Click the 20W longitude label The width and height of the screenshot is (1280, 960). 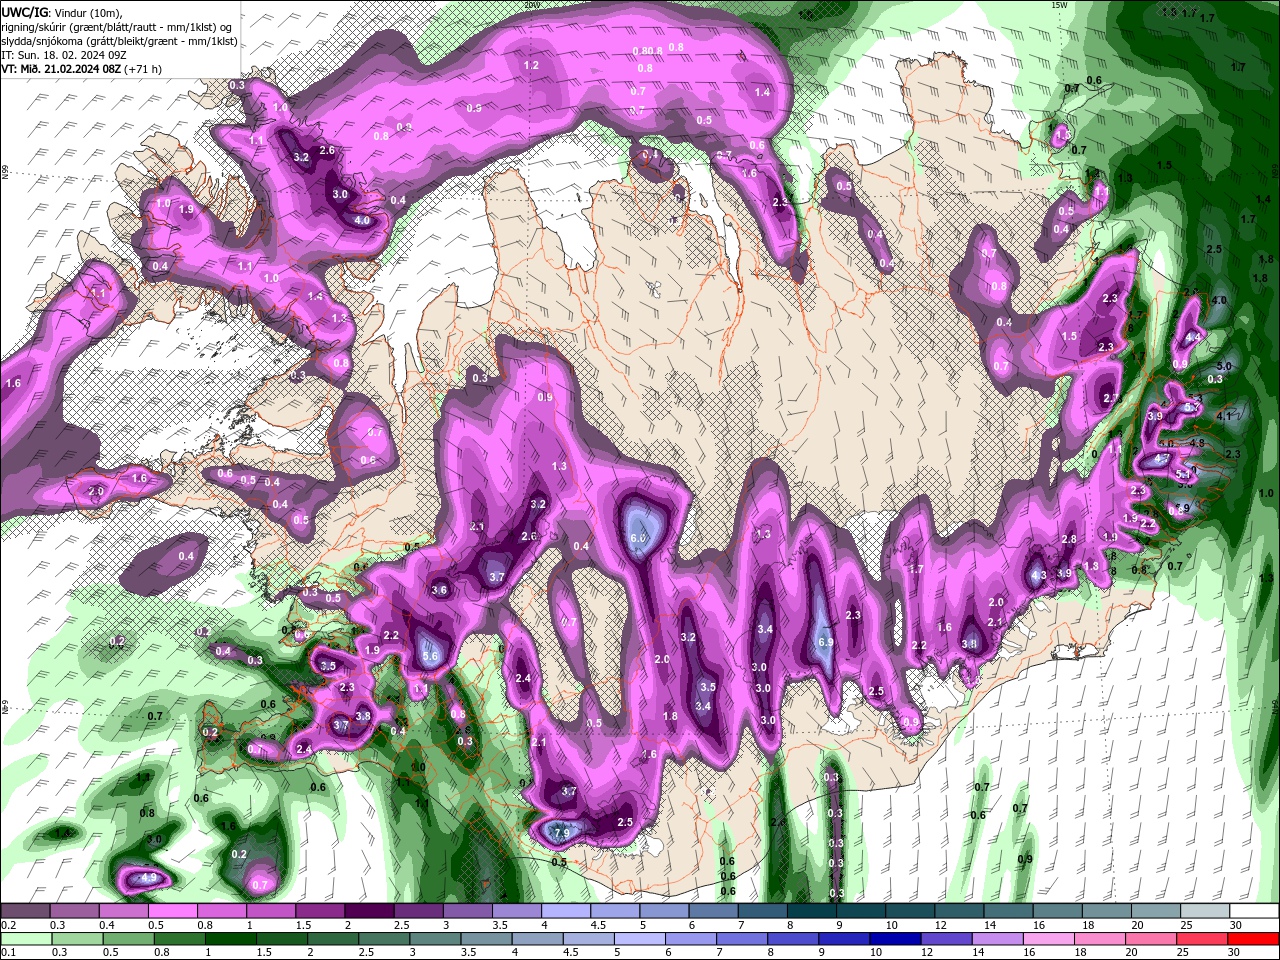pyautogui.click(x=532, y=5)
